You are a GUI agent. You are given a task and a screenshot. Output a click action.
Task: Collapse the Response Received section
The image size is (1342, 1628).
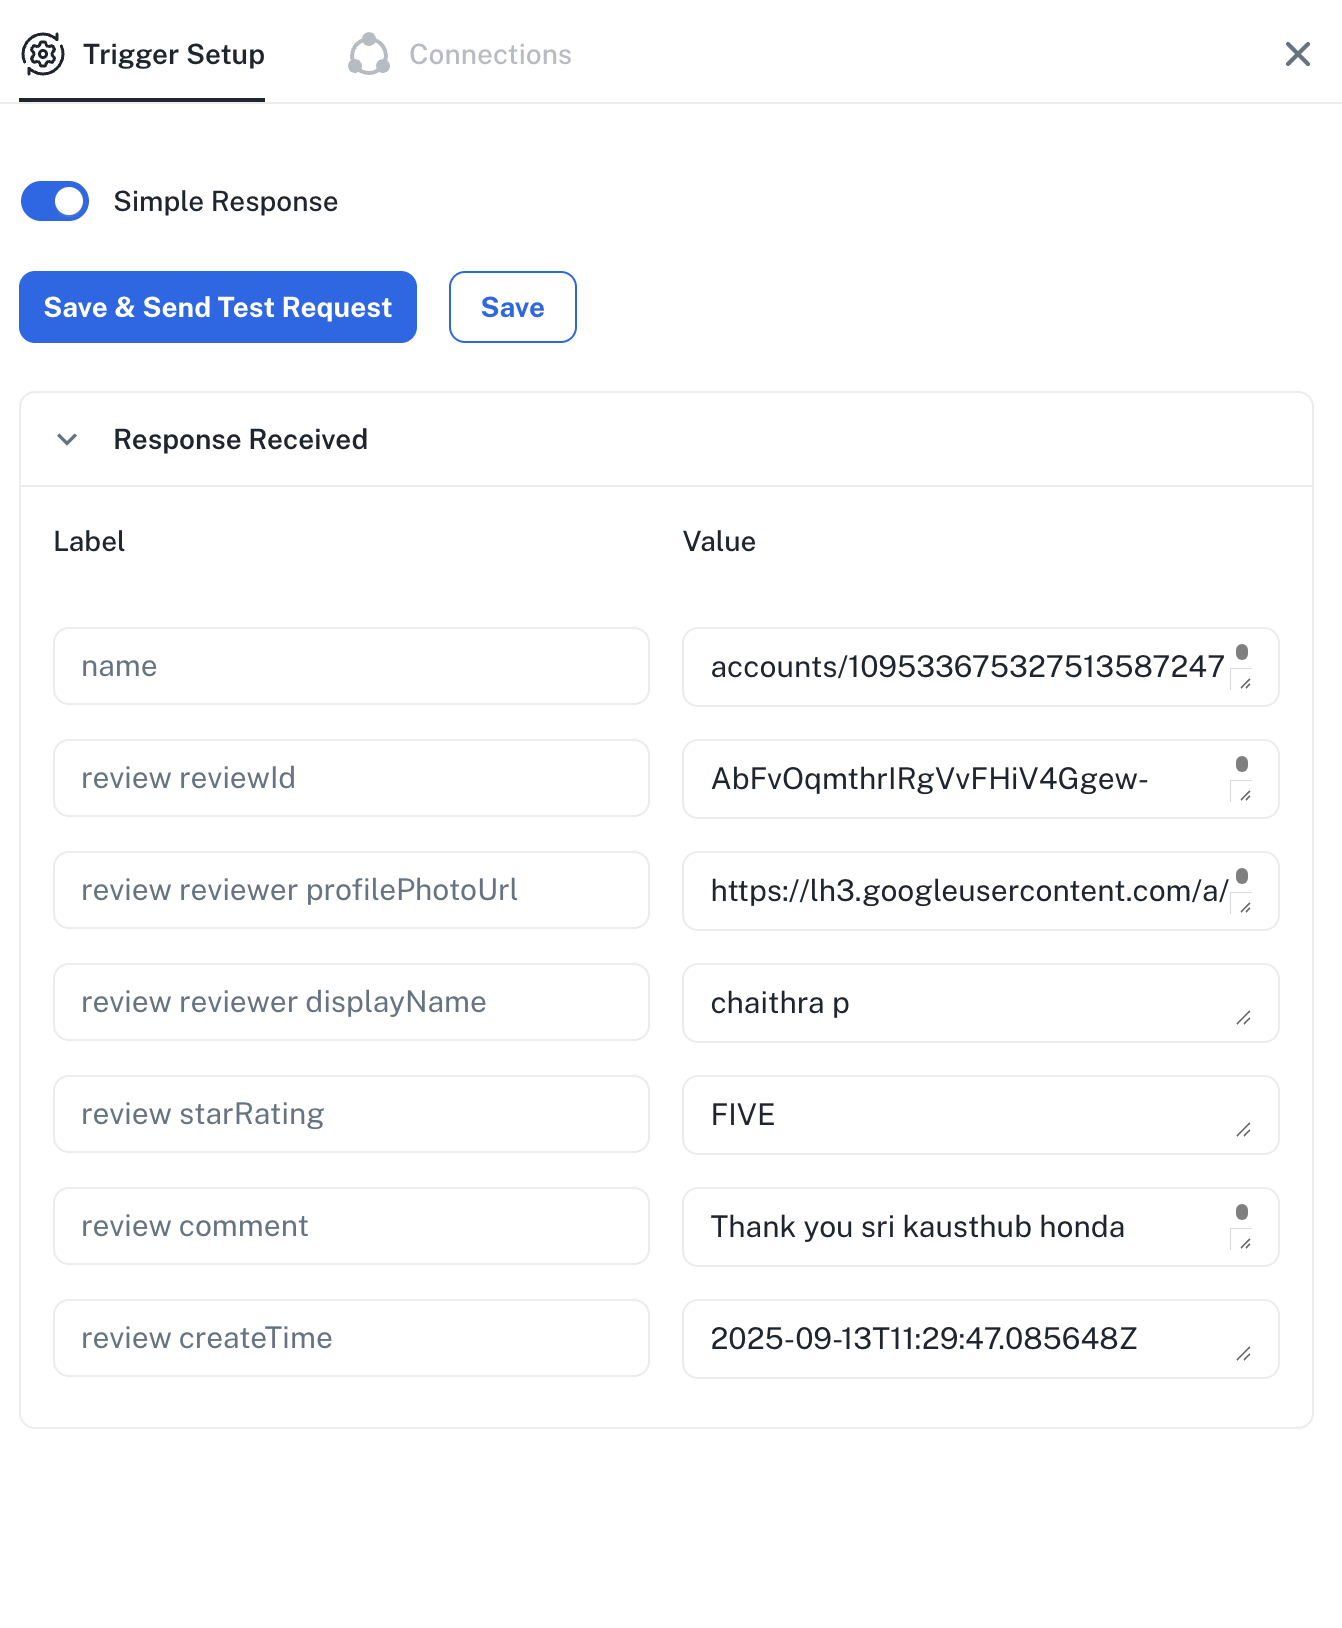coord(67,439)
